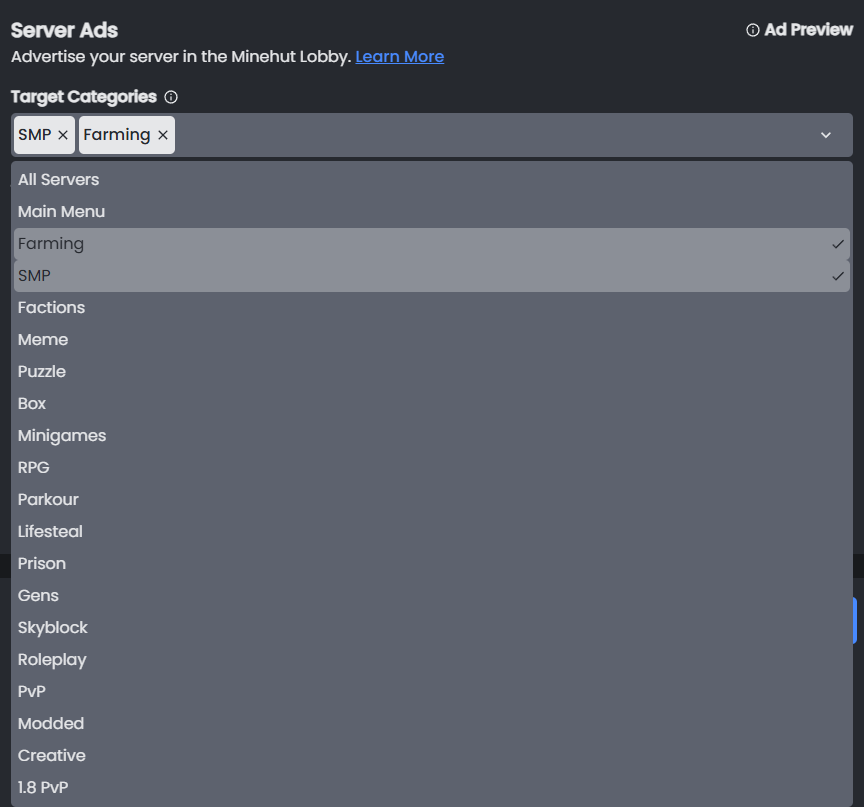Click the checkmark beside Farming
This screenshot has height=807, width=864.
coord(838,243)
